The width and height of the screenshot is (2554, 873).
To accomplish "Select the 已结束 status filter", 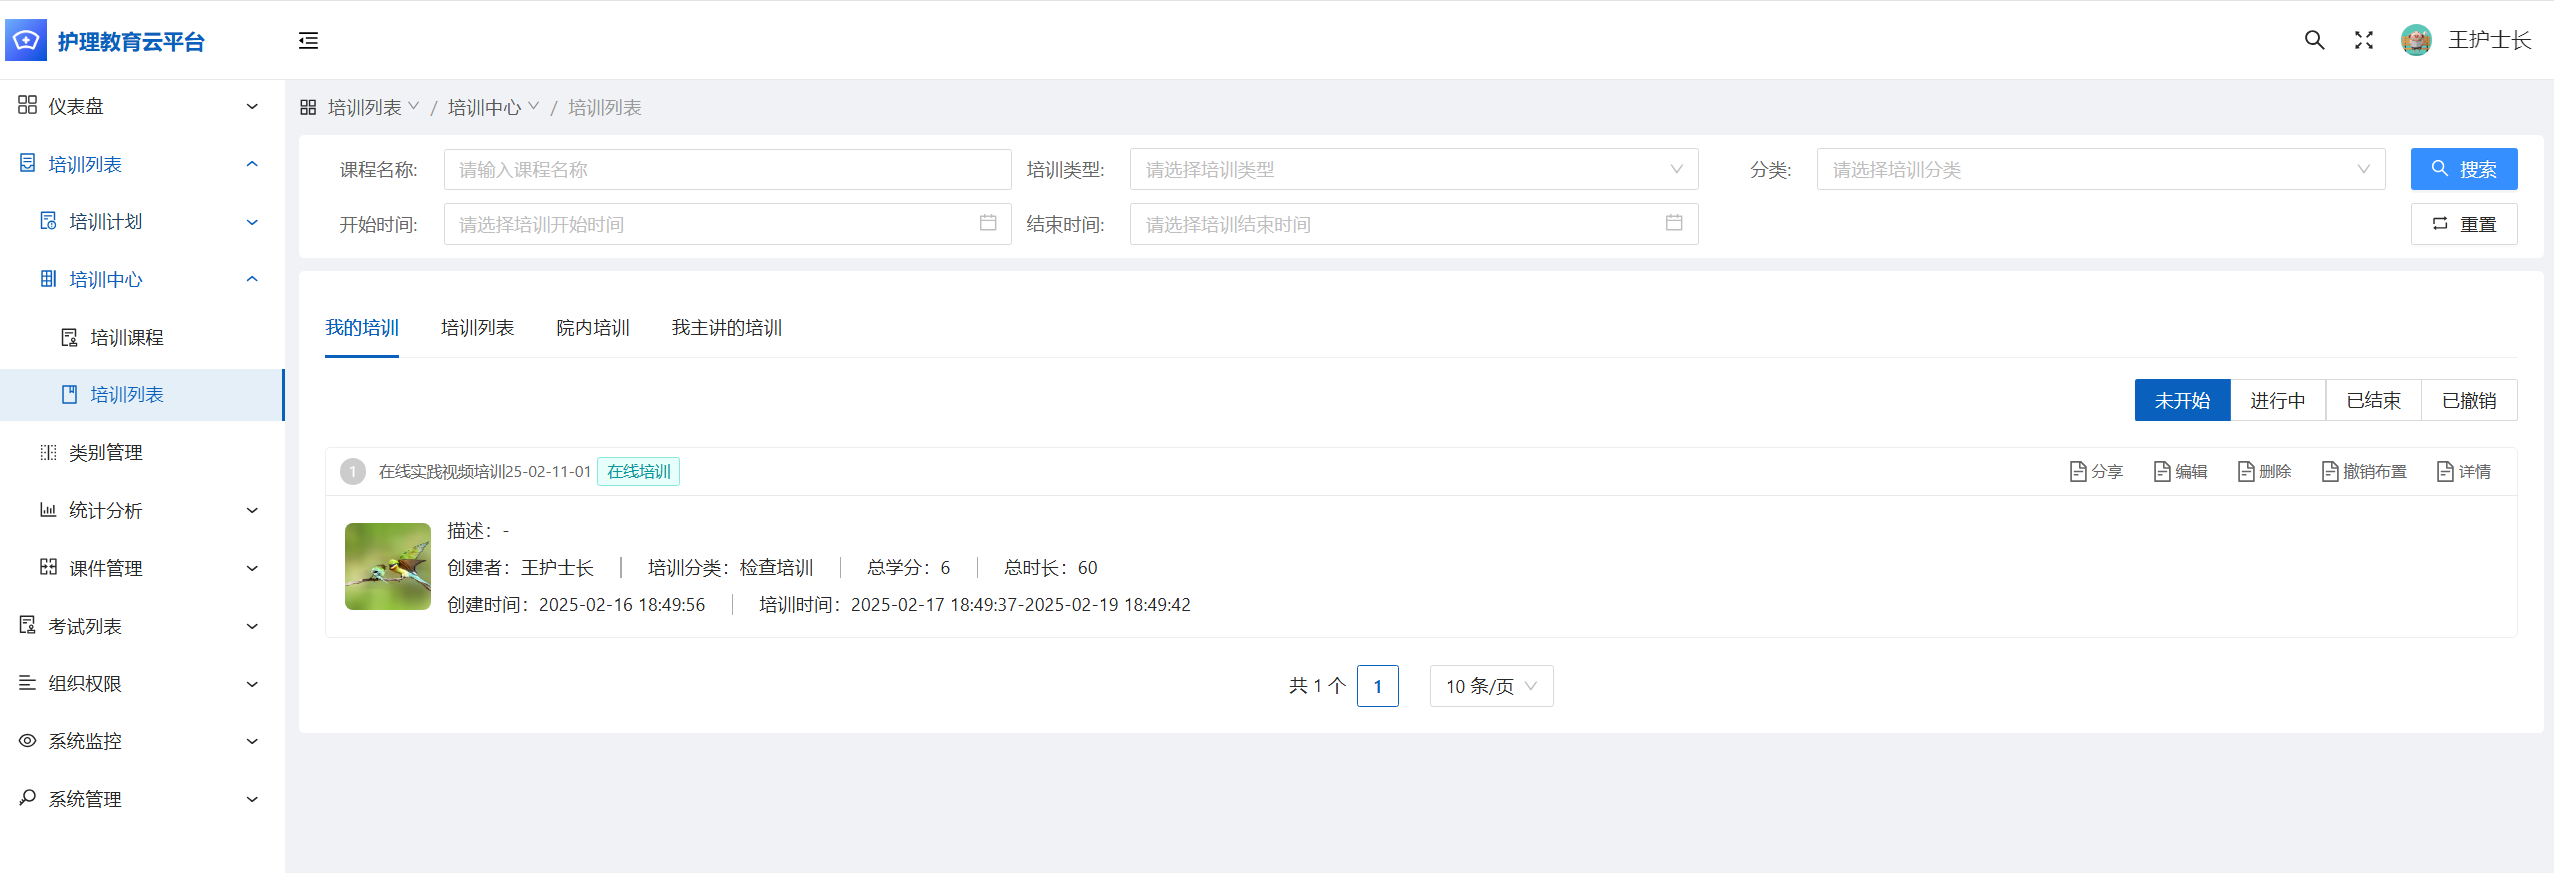I will (x=2373, y=401).
